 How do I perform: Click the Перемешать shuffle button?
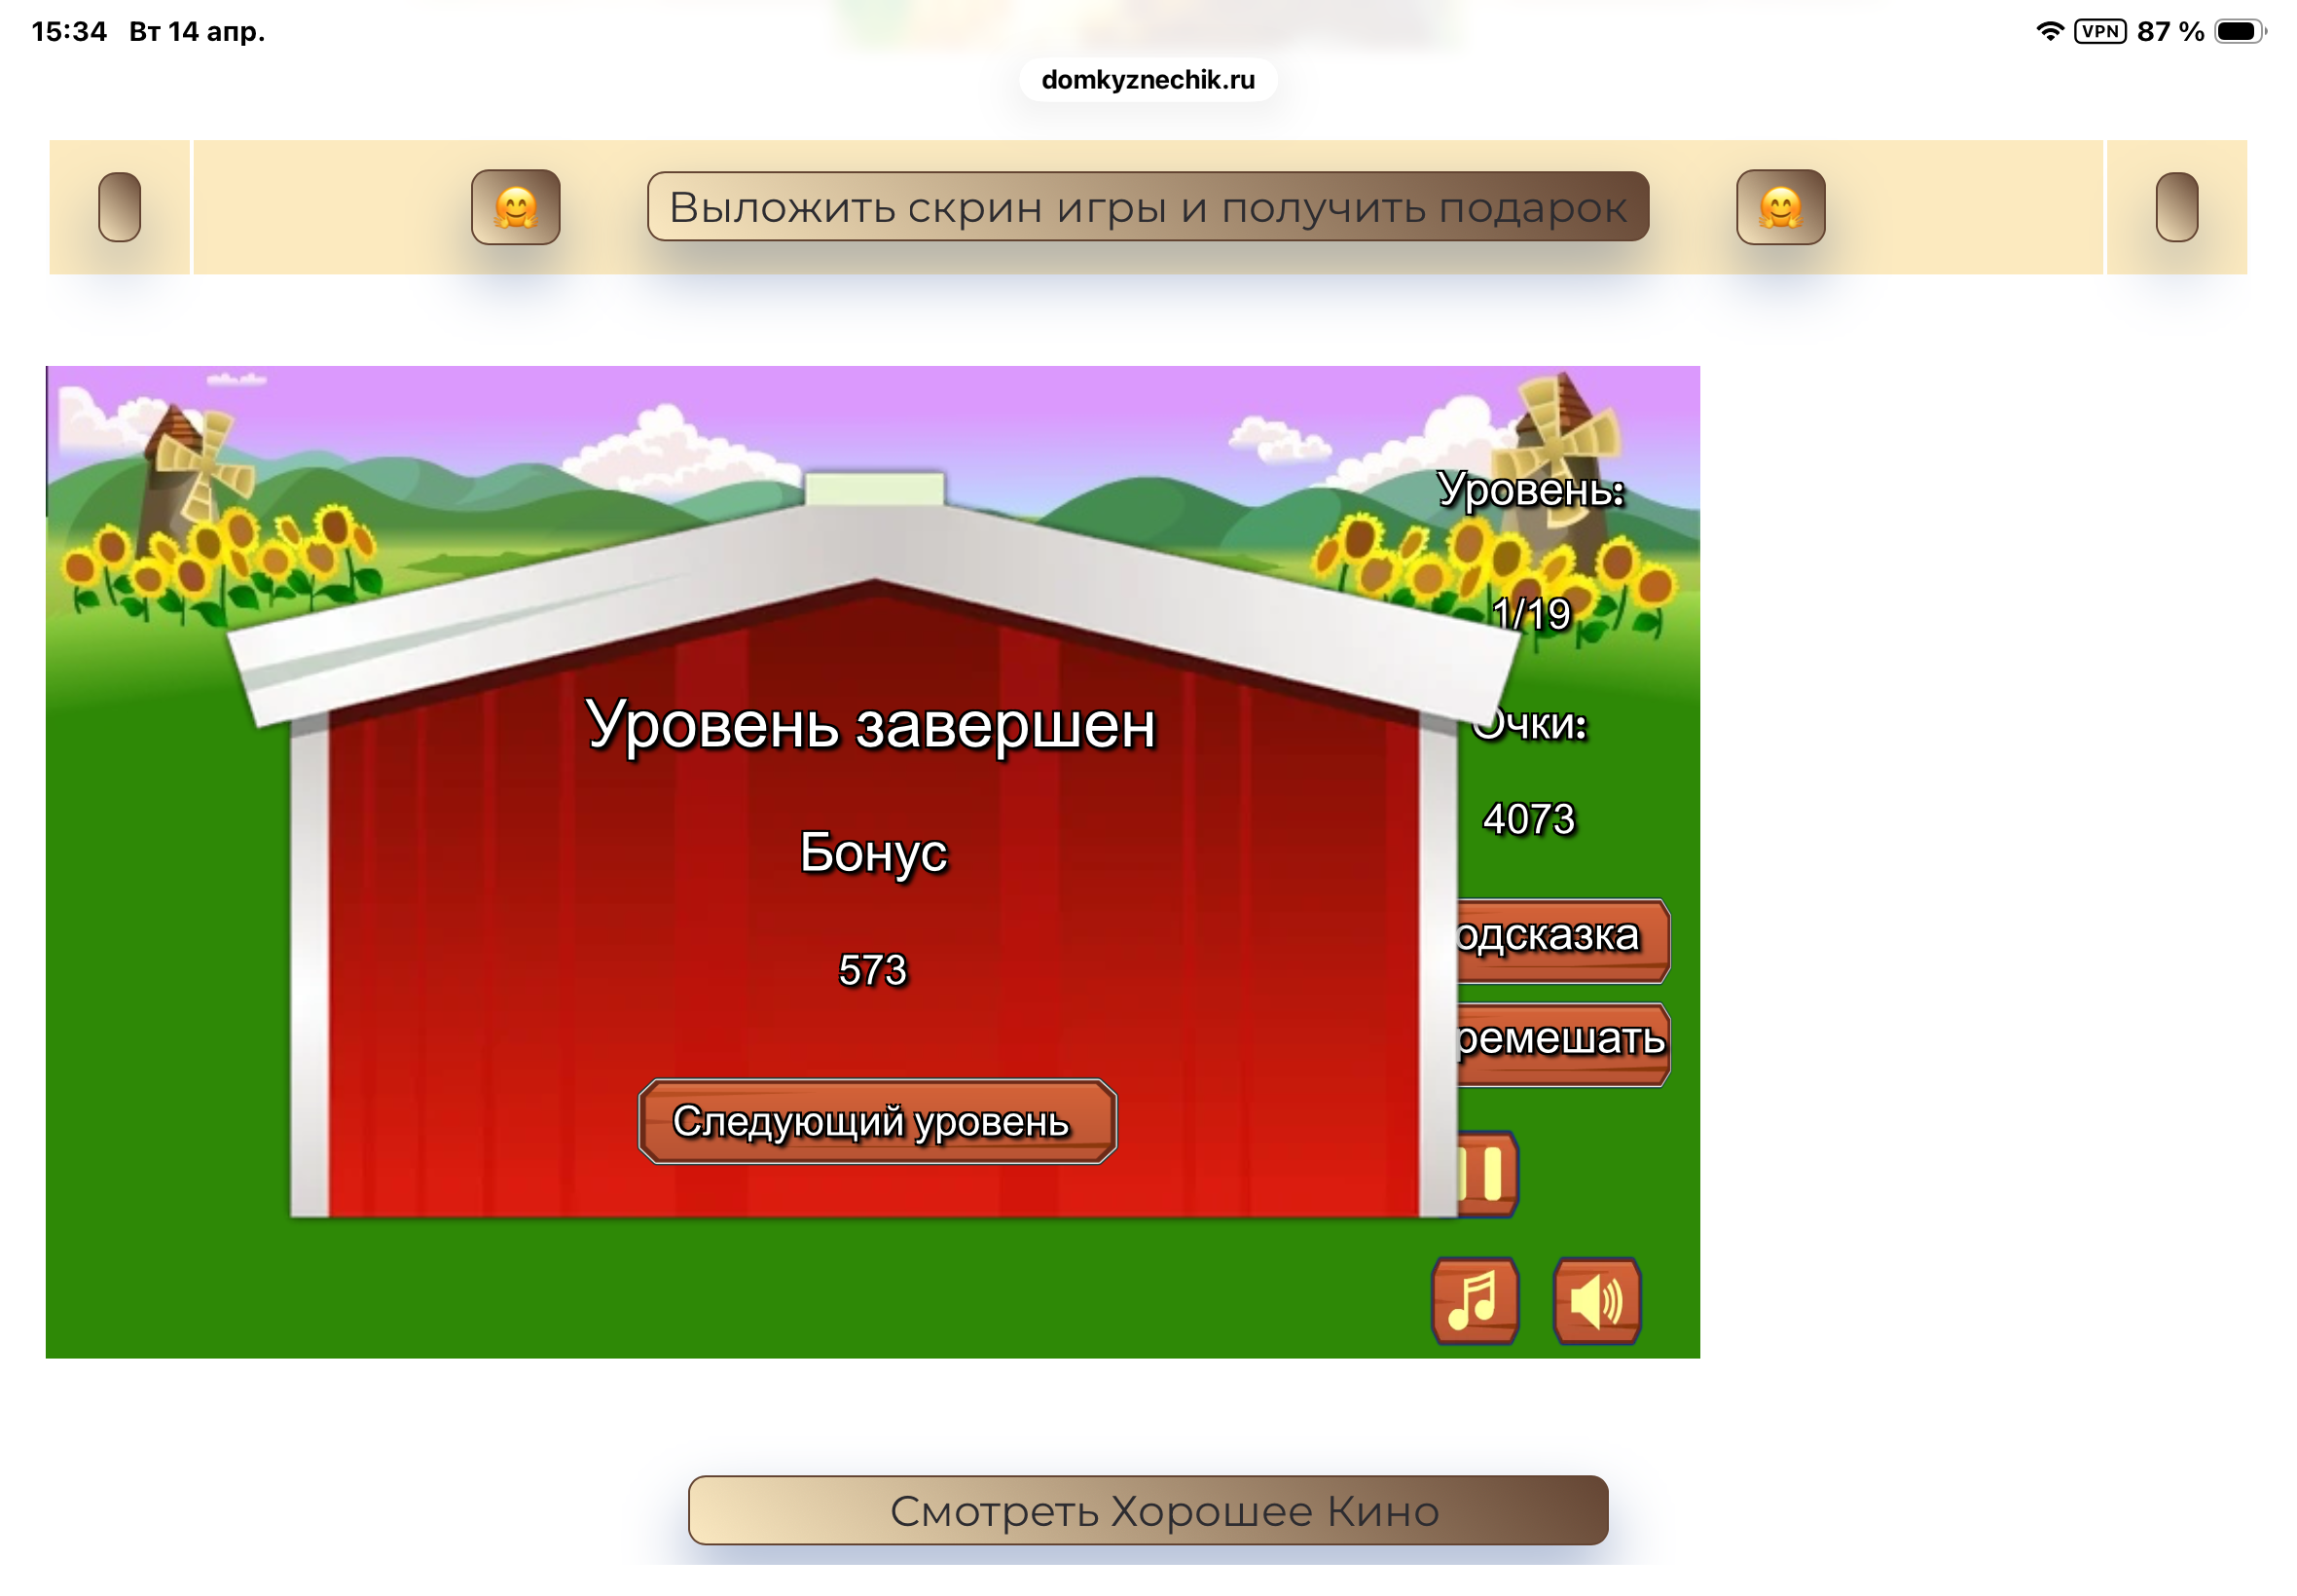click(x=1562, y=1042)
